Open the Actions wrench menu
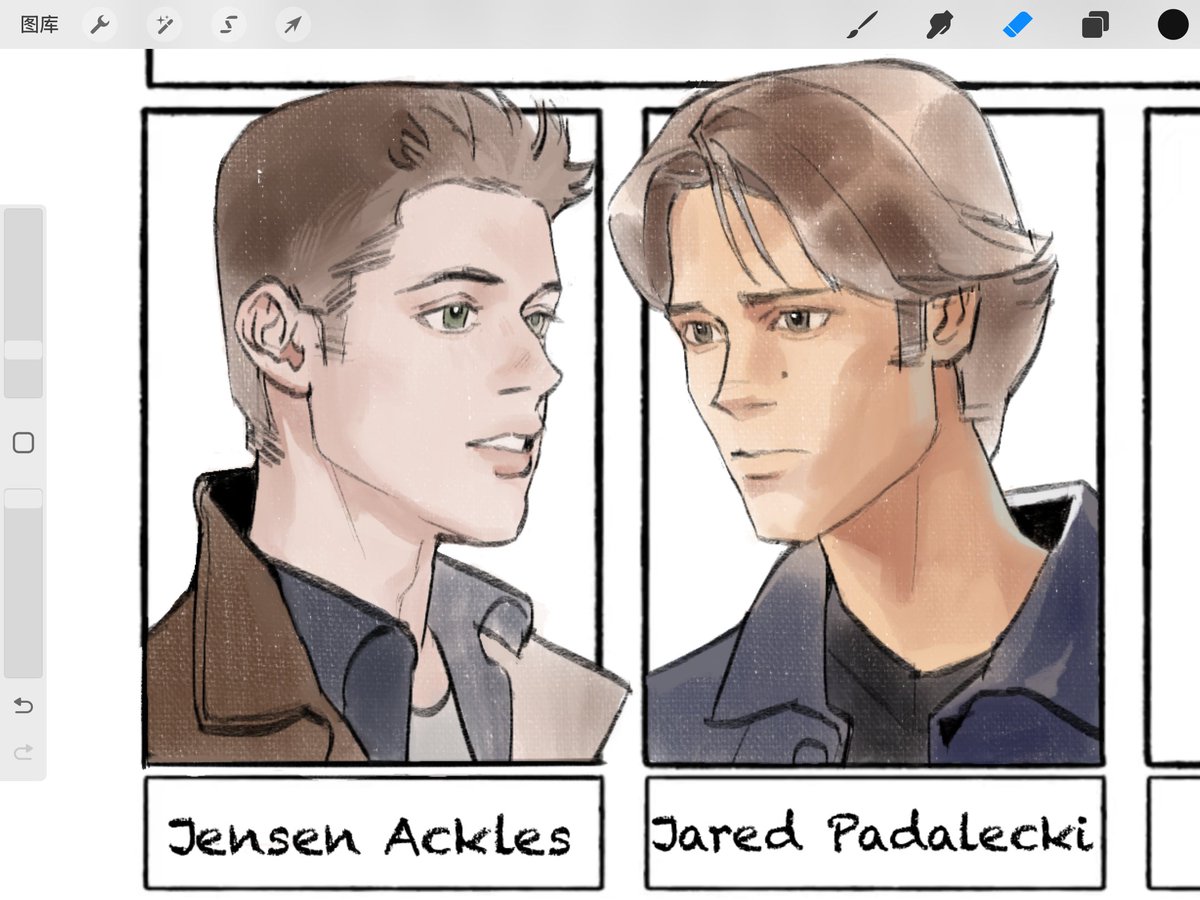The width and height of the screenshot is (1200, 900). [x=99, y=25]
